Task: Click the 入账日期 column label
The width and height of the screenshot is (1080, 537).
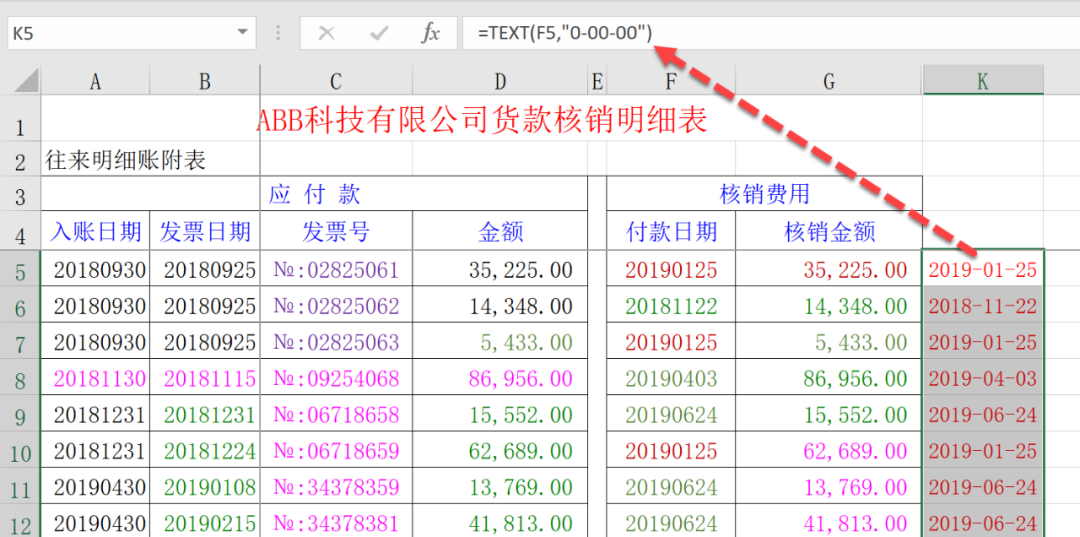Action: click(95, 231)
